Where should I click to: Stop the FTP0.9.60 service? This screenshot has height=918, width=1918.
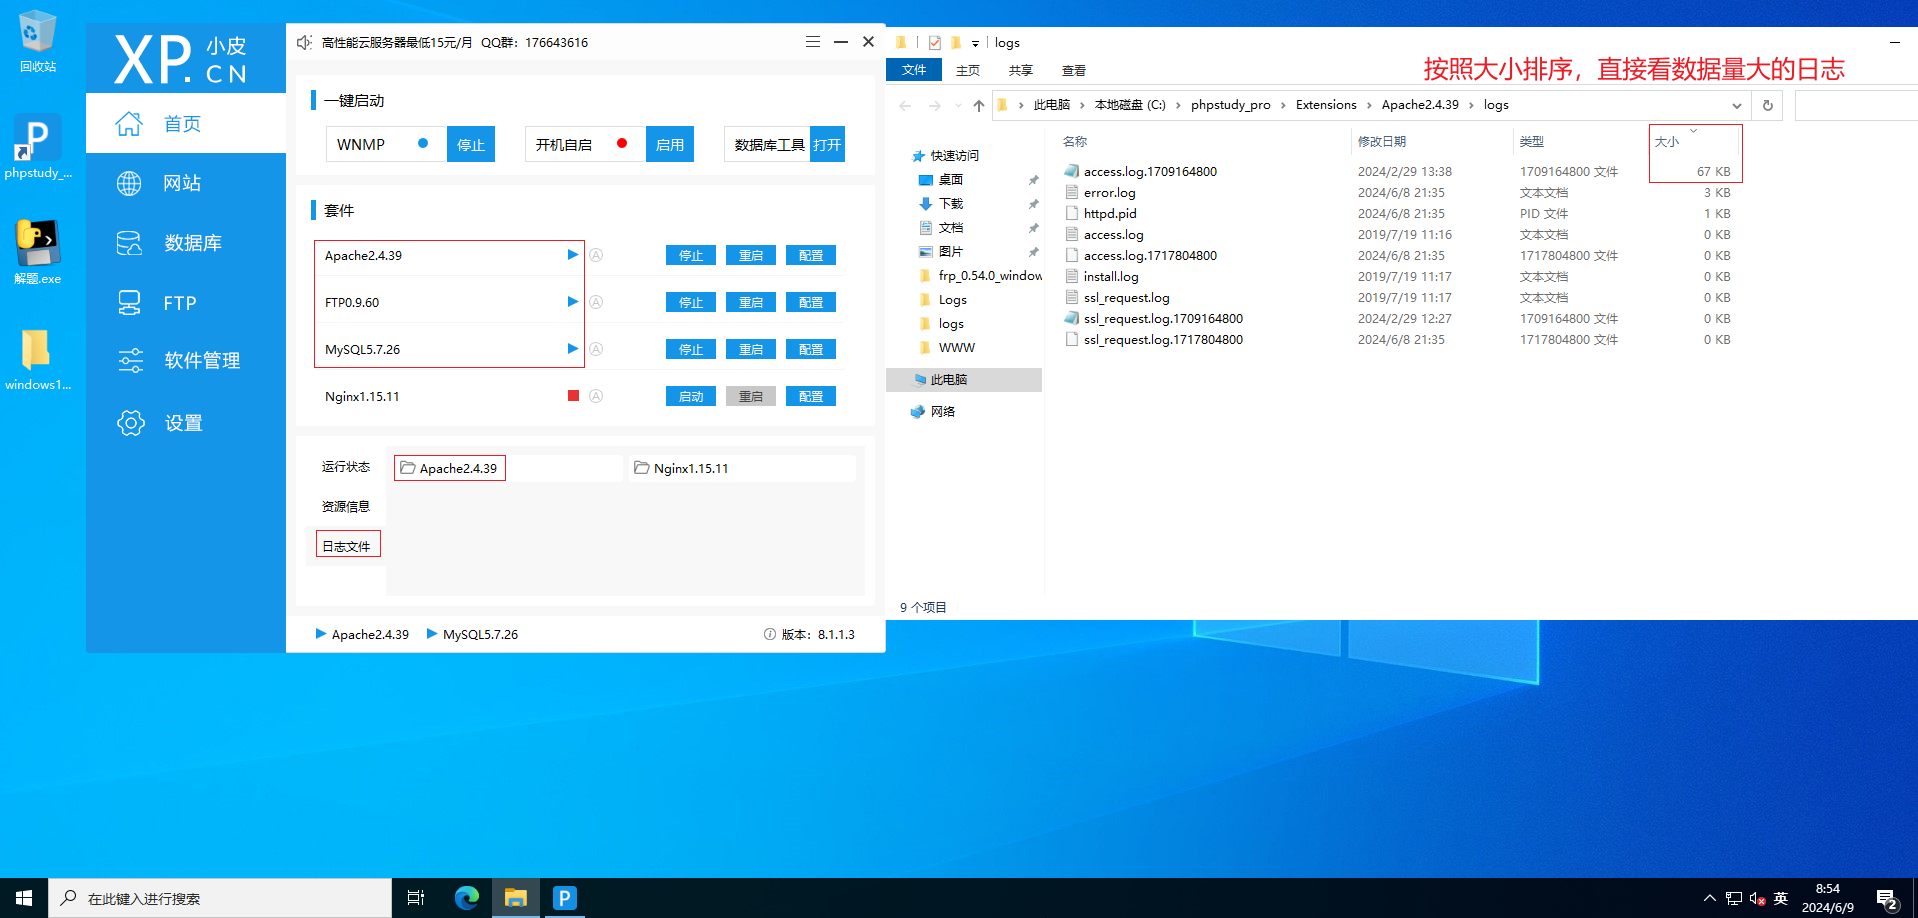tap(691, 302)
